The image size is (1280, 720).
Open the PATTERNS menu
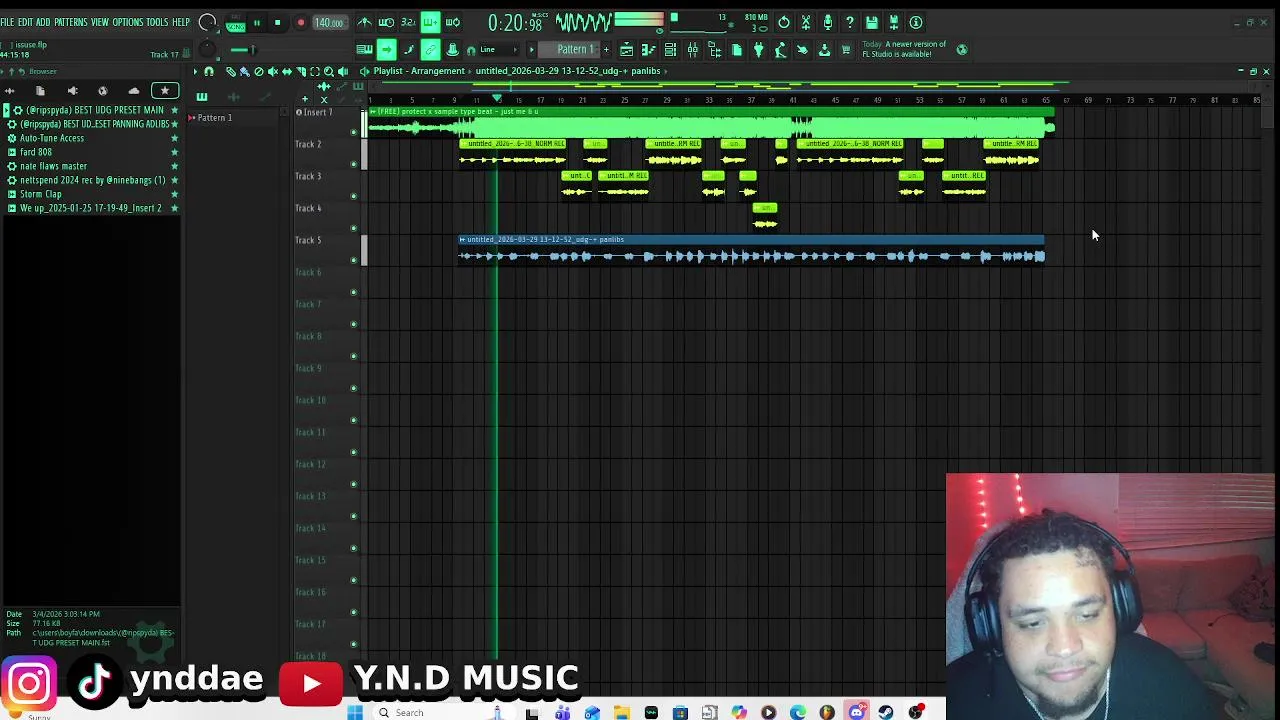tap(70, 22)
